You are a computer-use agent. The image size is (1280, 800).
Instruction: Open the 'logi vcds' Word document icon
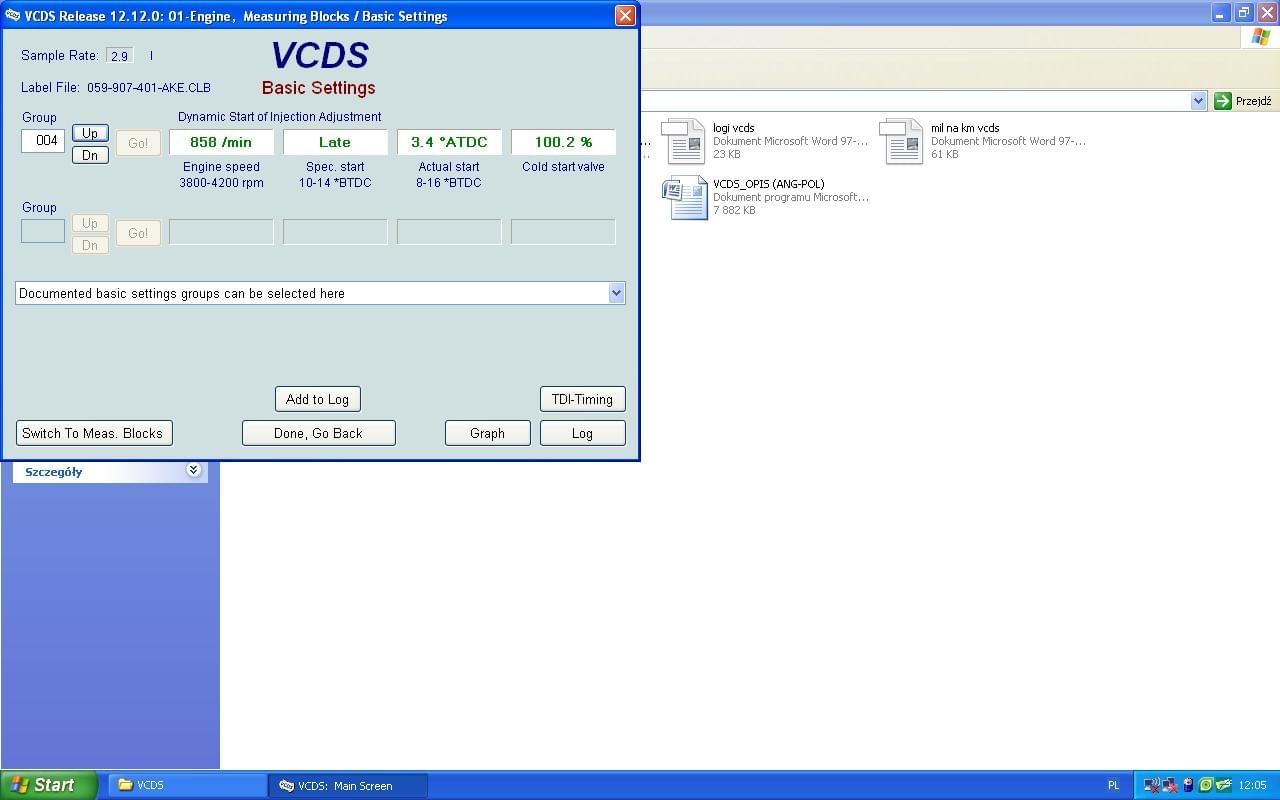coord(685,141)
